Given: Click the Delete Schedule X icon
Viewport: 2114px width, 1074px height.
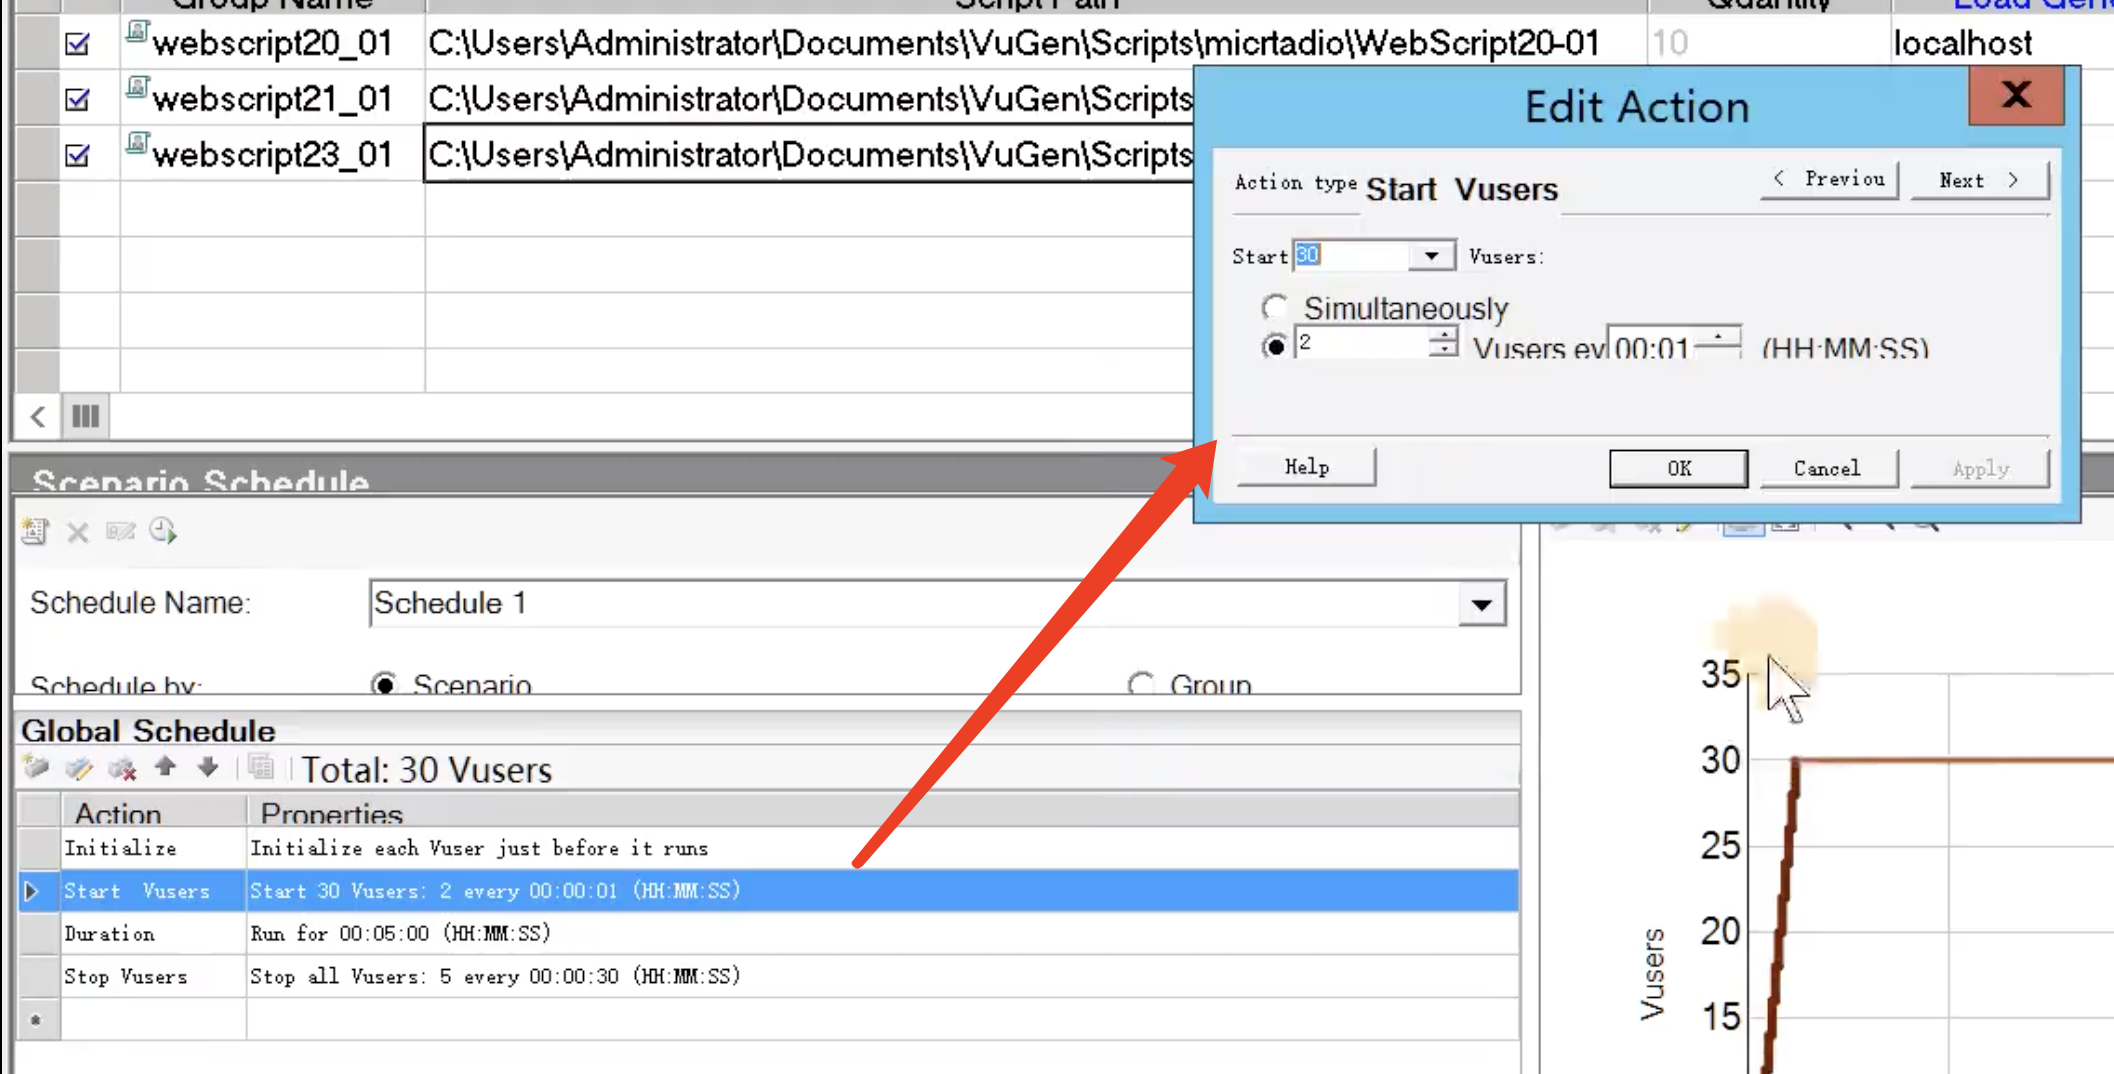Looking at the screenshot, I should click(78, 532).
